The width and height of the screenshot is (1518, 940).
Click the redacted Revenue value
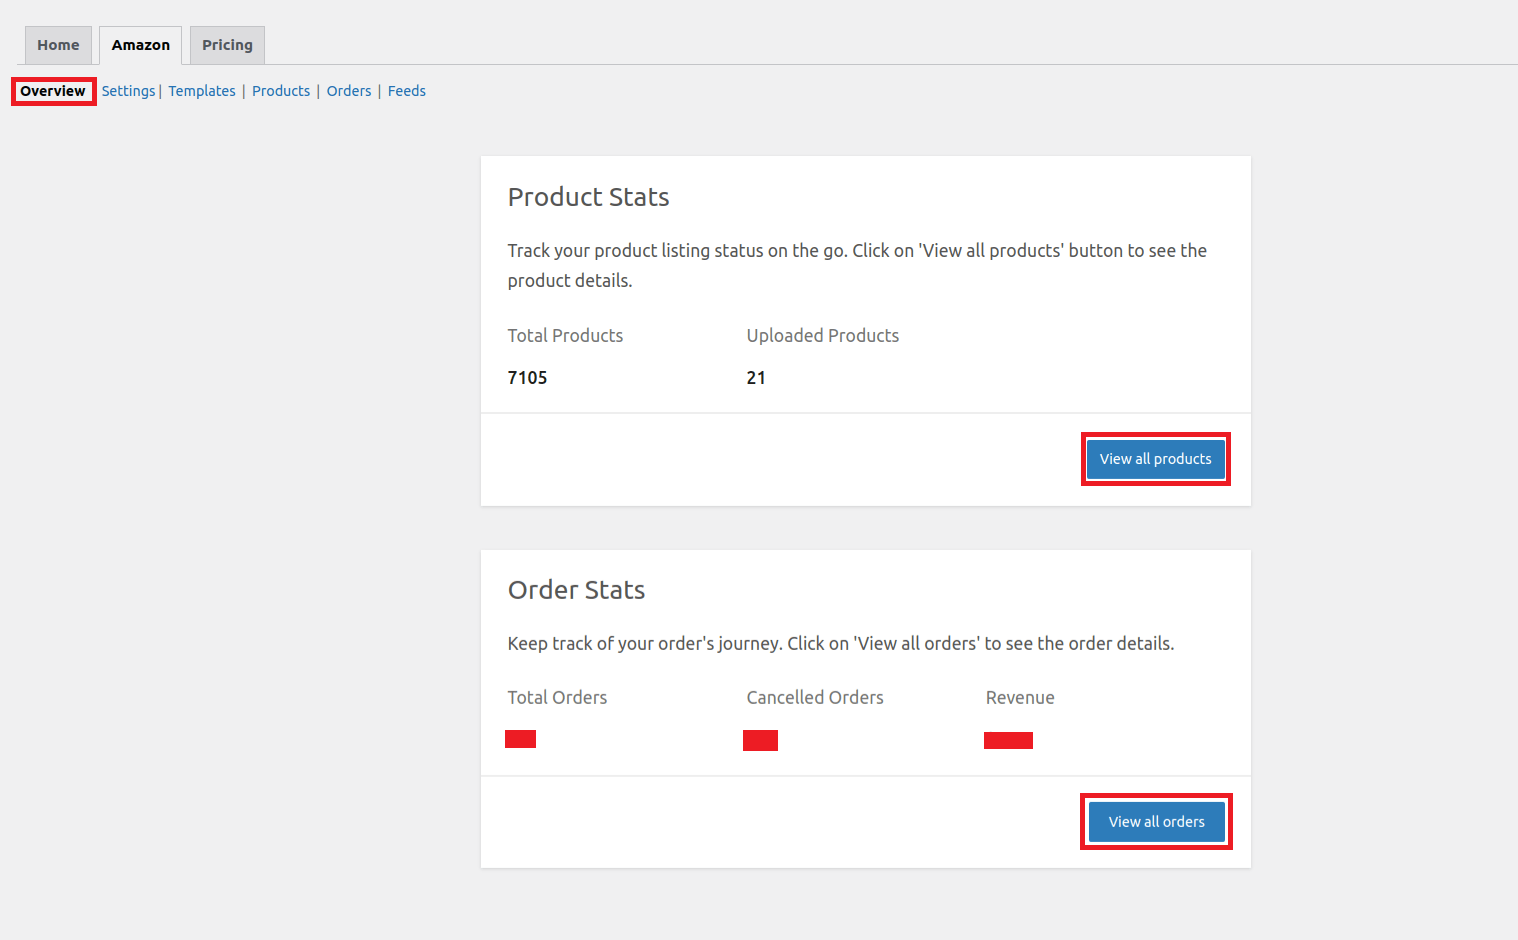tap(1008, 740)
